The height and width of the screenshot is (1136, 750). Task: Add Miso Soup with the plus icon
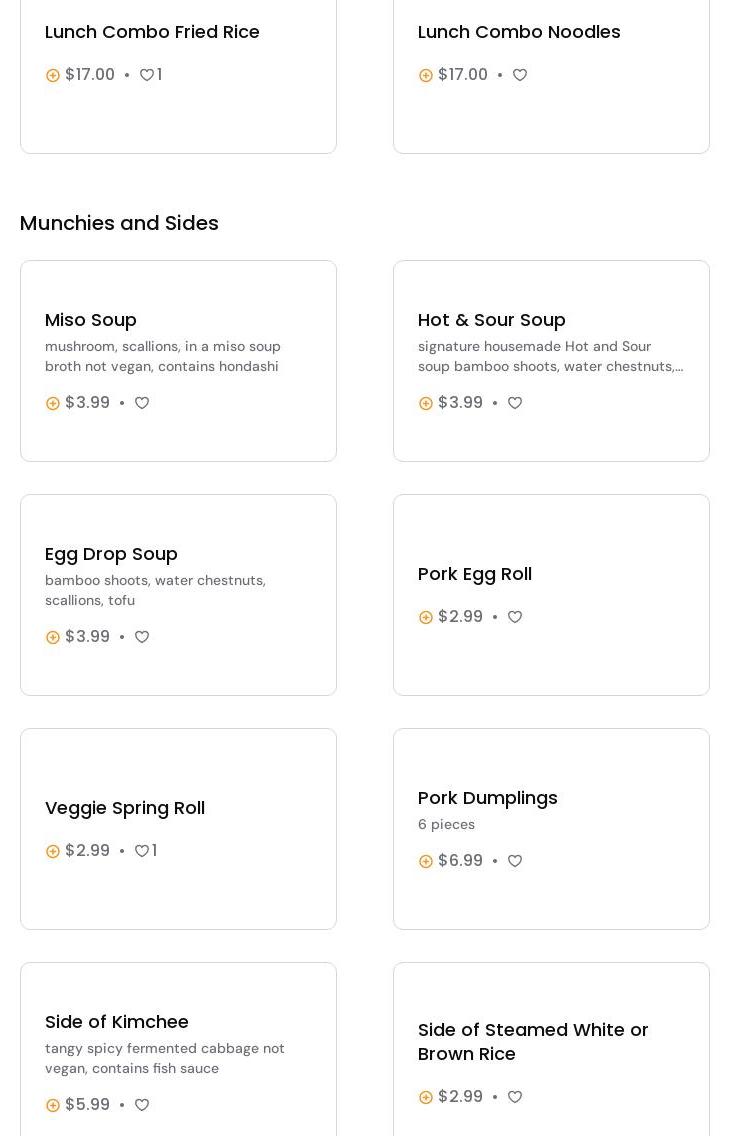pyautogui.click(x=53, y=403)
